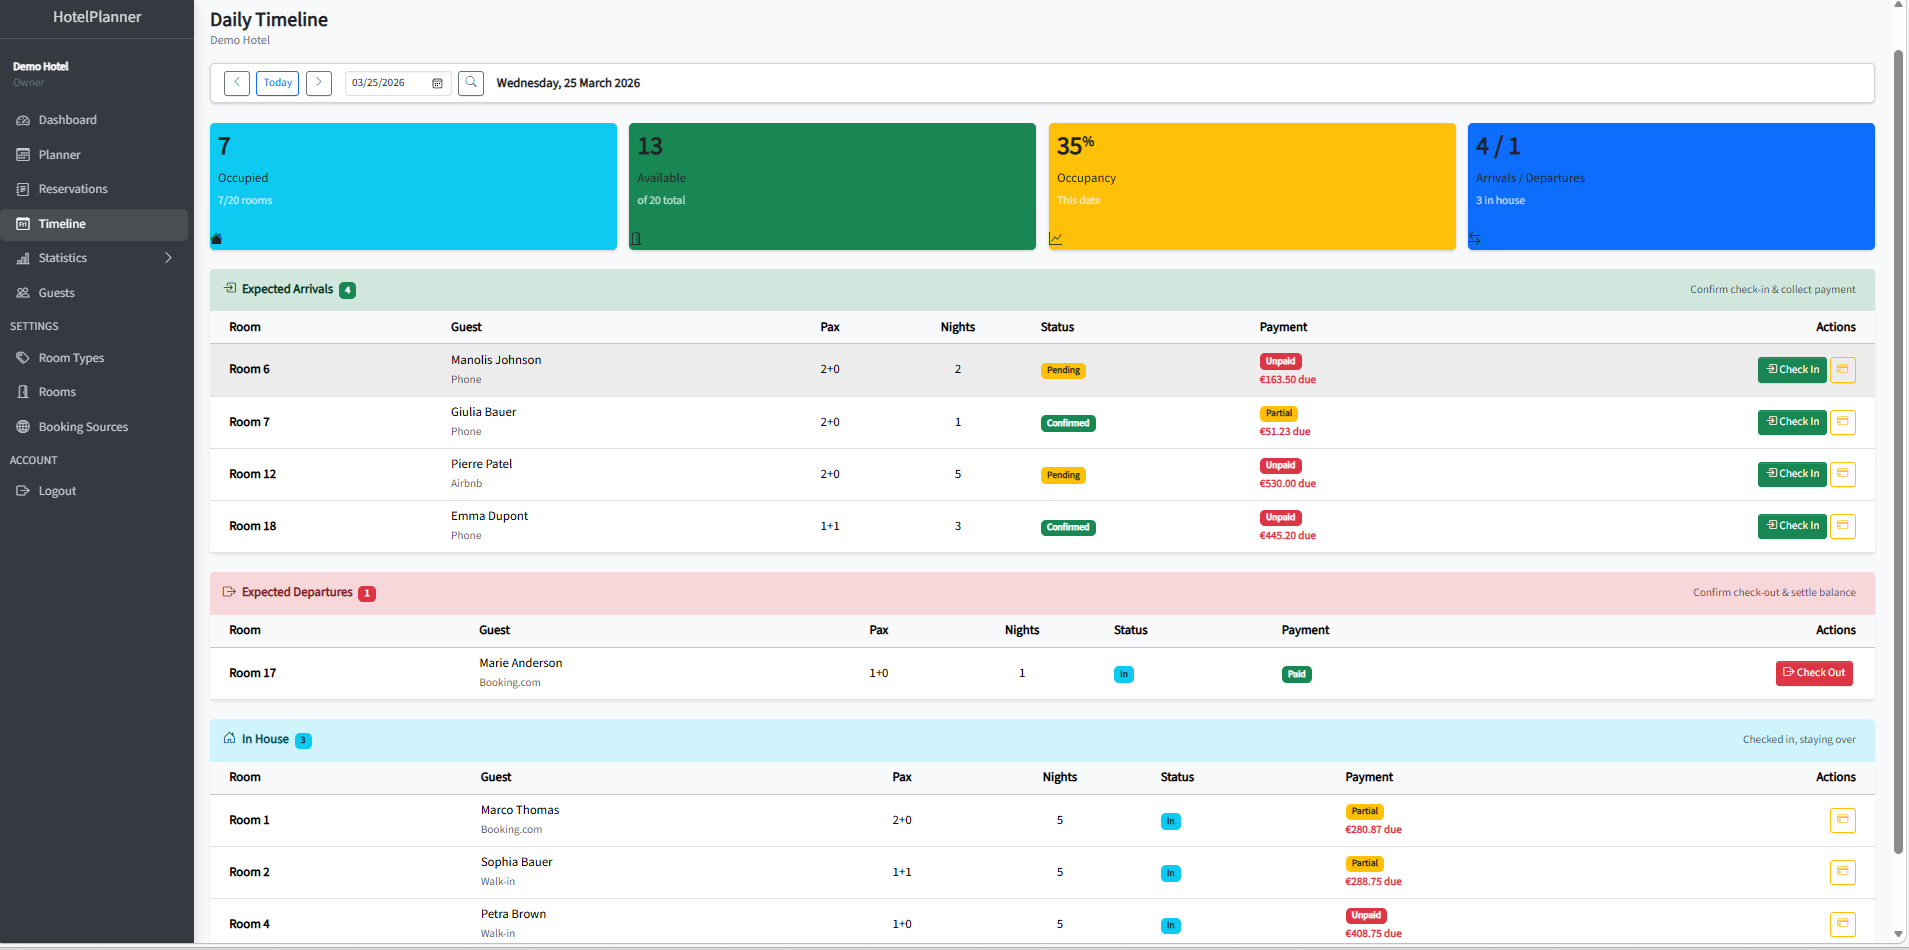Expand the Statistics submenu chevron
This screenshot has width=1909, height=950.
pos(168,258)
